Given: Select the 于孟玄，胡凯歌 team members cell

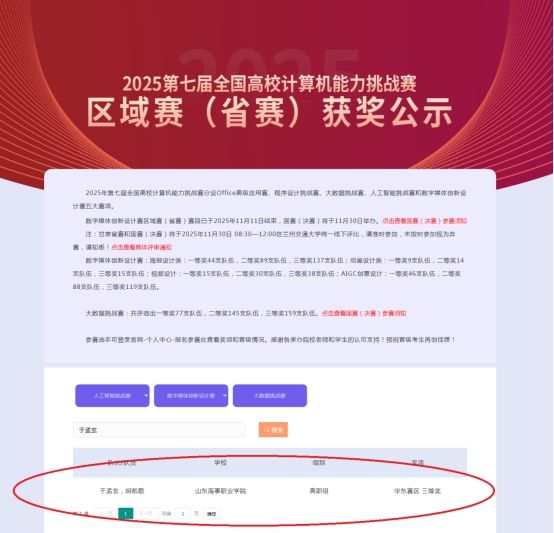Looking at the screenshot, I should [x=122, y=491].
